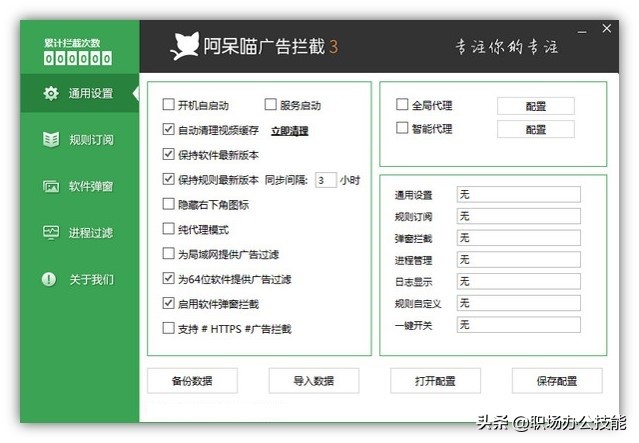Click the 打开配置 button

click(435, 381)
